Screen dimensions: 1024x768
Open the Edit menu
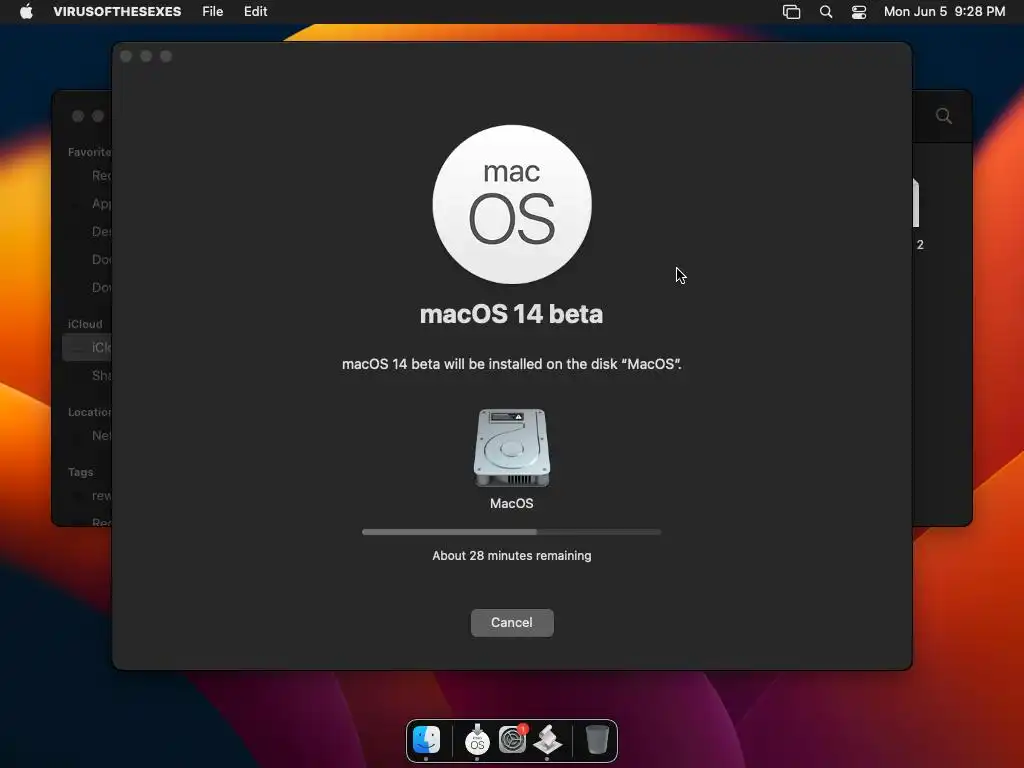click(255, 12)
